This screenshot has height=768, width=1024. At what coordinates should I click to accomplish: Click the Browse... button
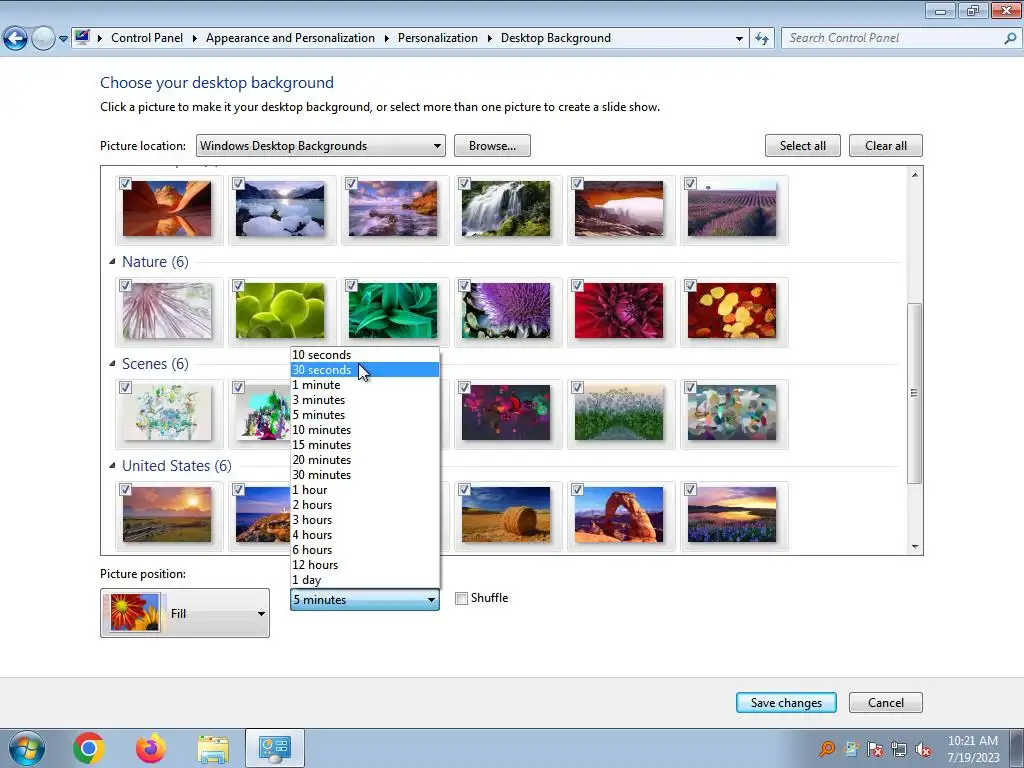(x=492, y=146)
